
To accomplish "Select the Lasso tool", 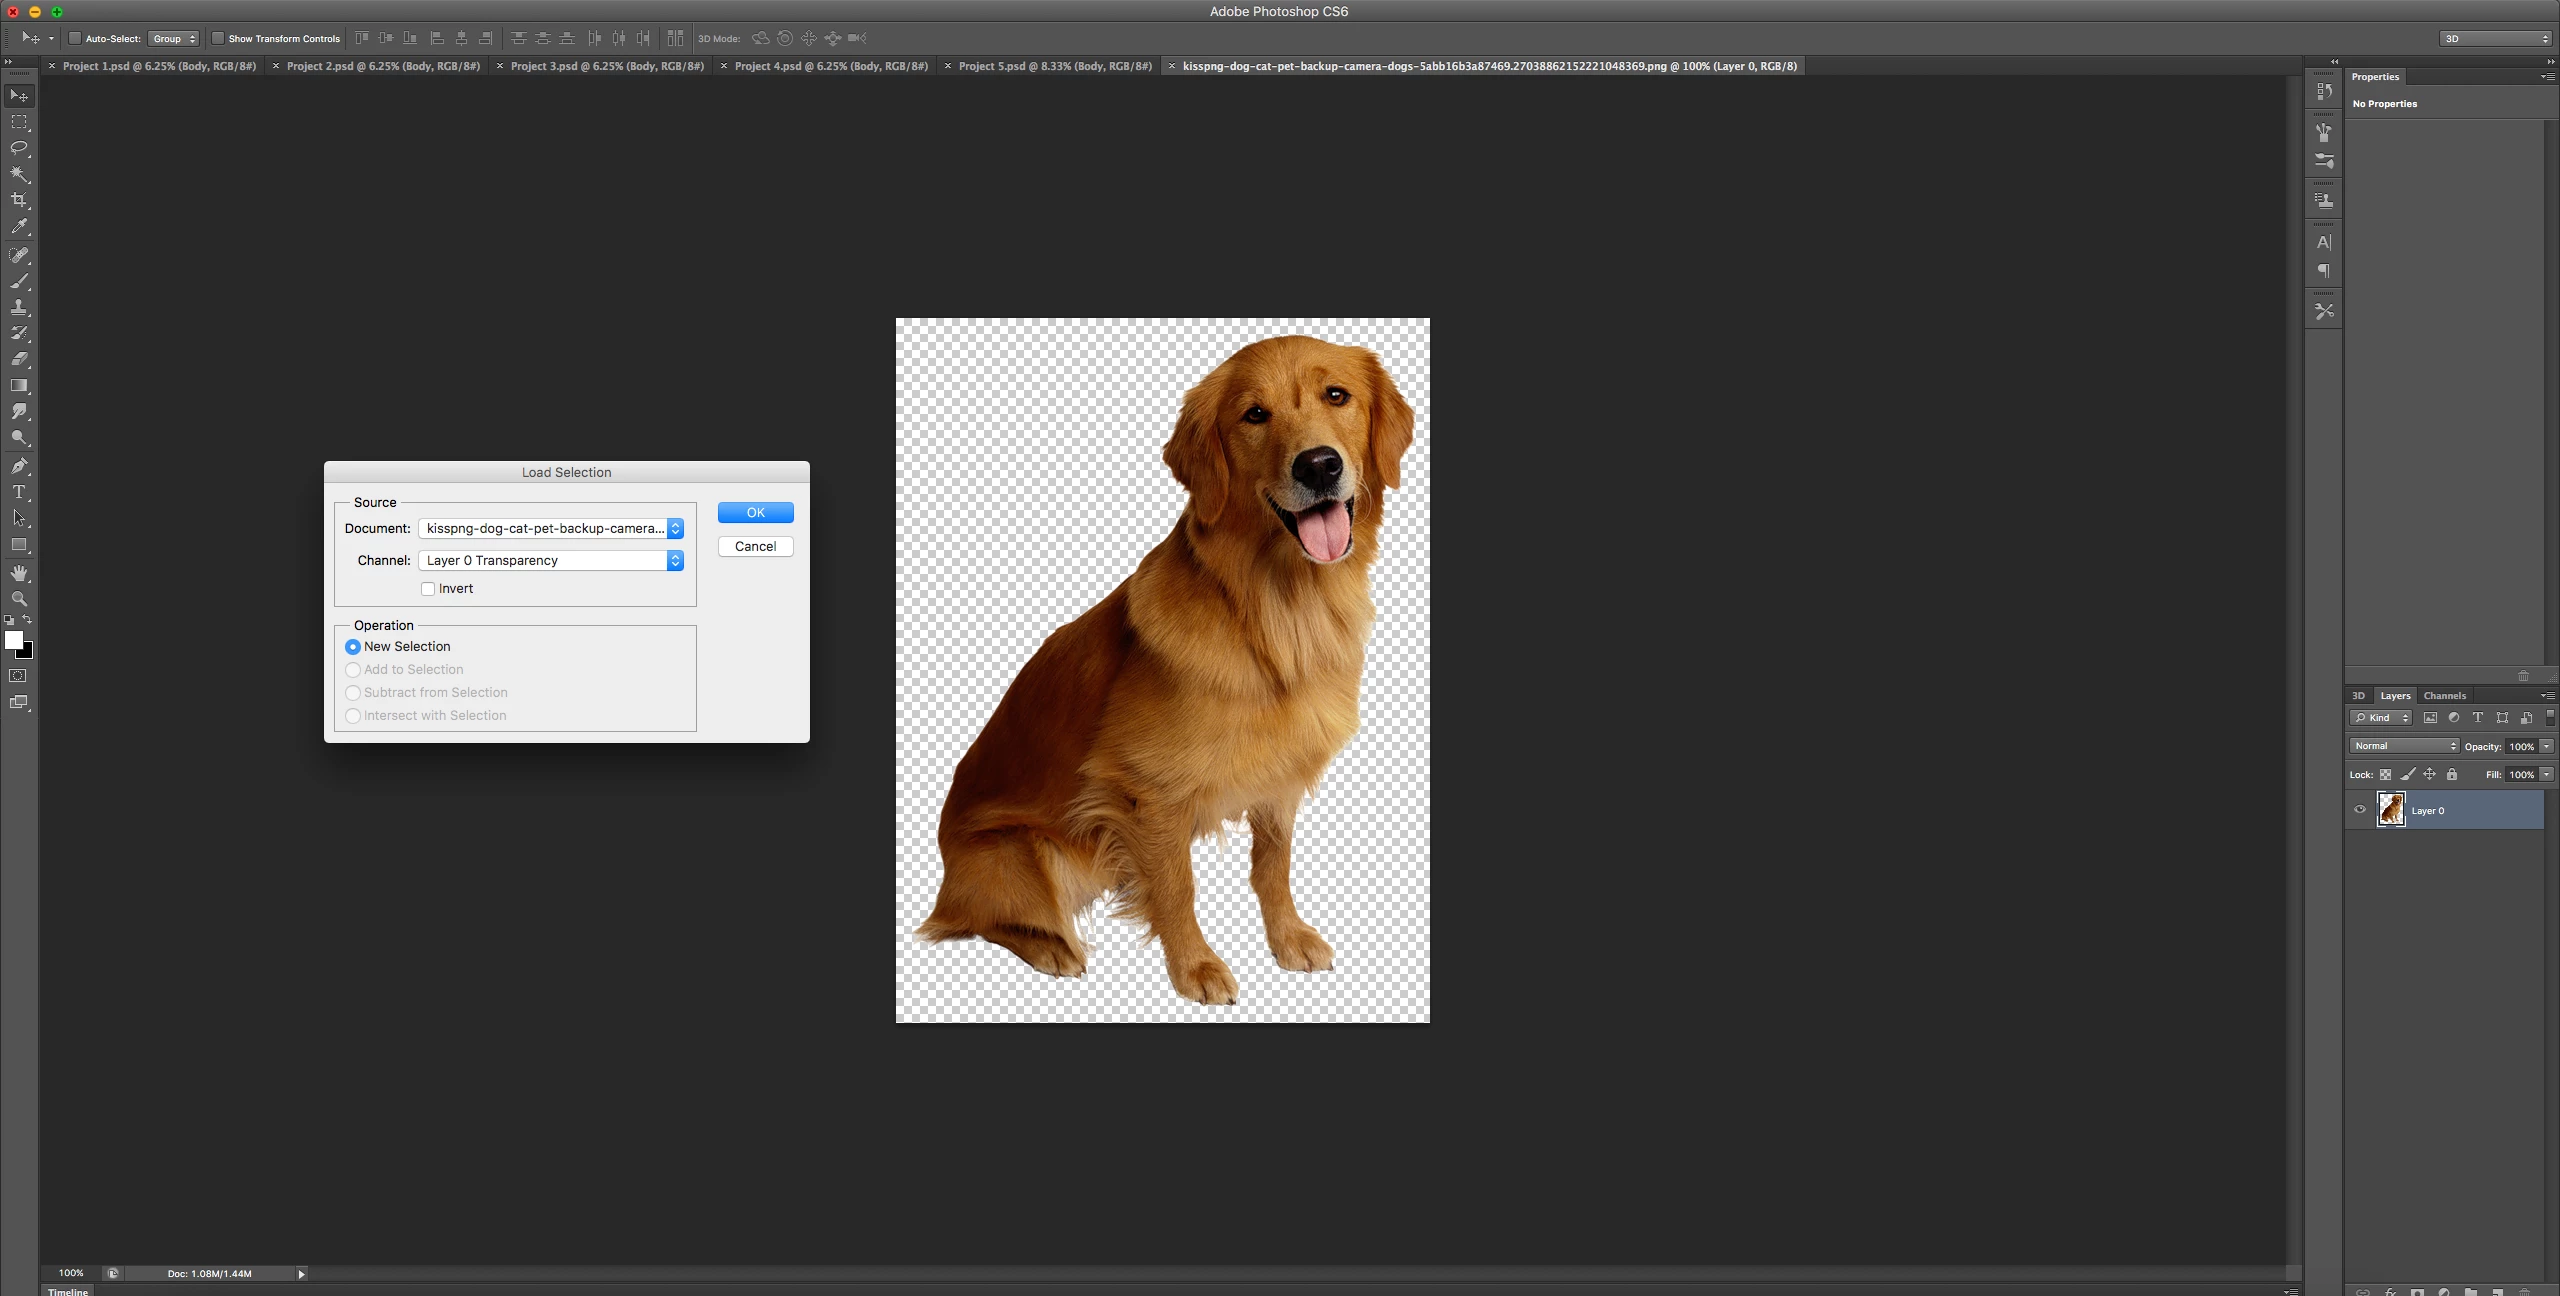I will (19, 148).
